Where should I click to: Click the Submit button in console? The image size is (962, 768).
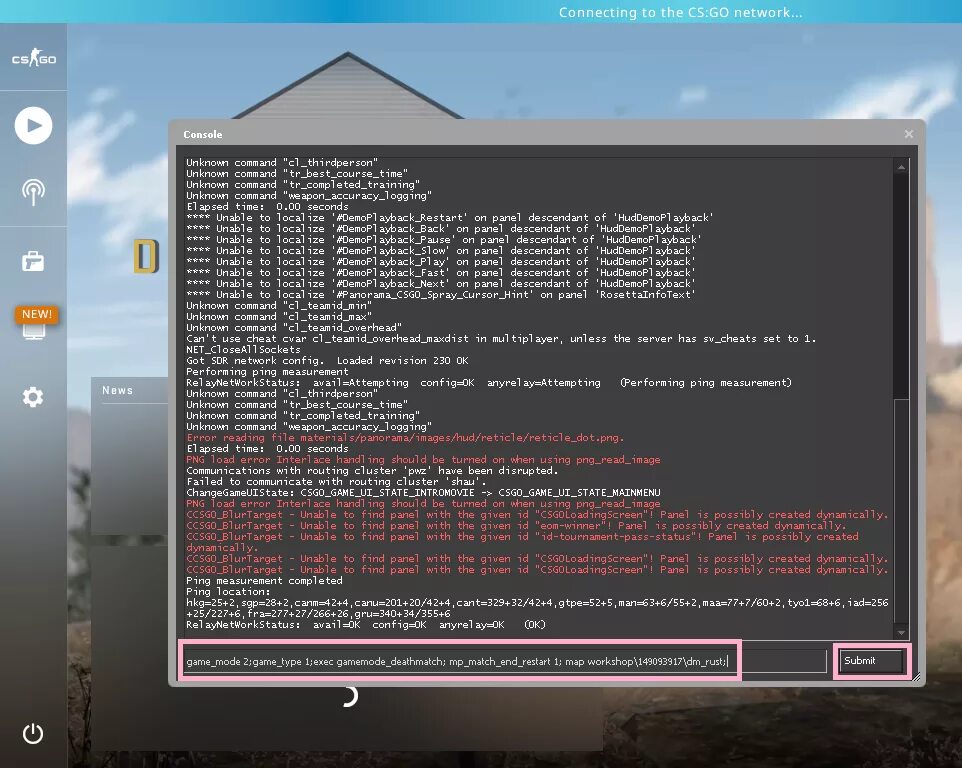click(871, 661)
